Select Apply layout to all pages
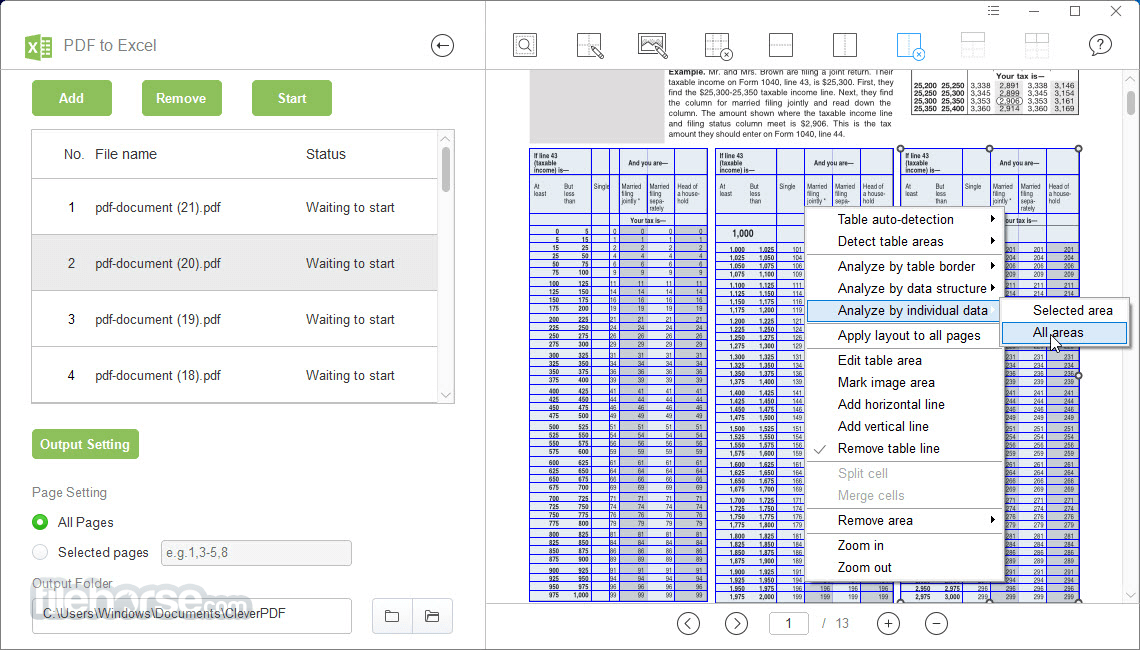 [x=904, y=336]
